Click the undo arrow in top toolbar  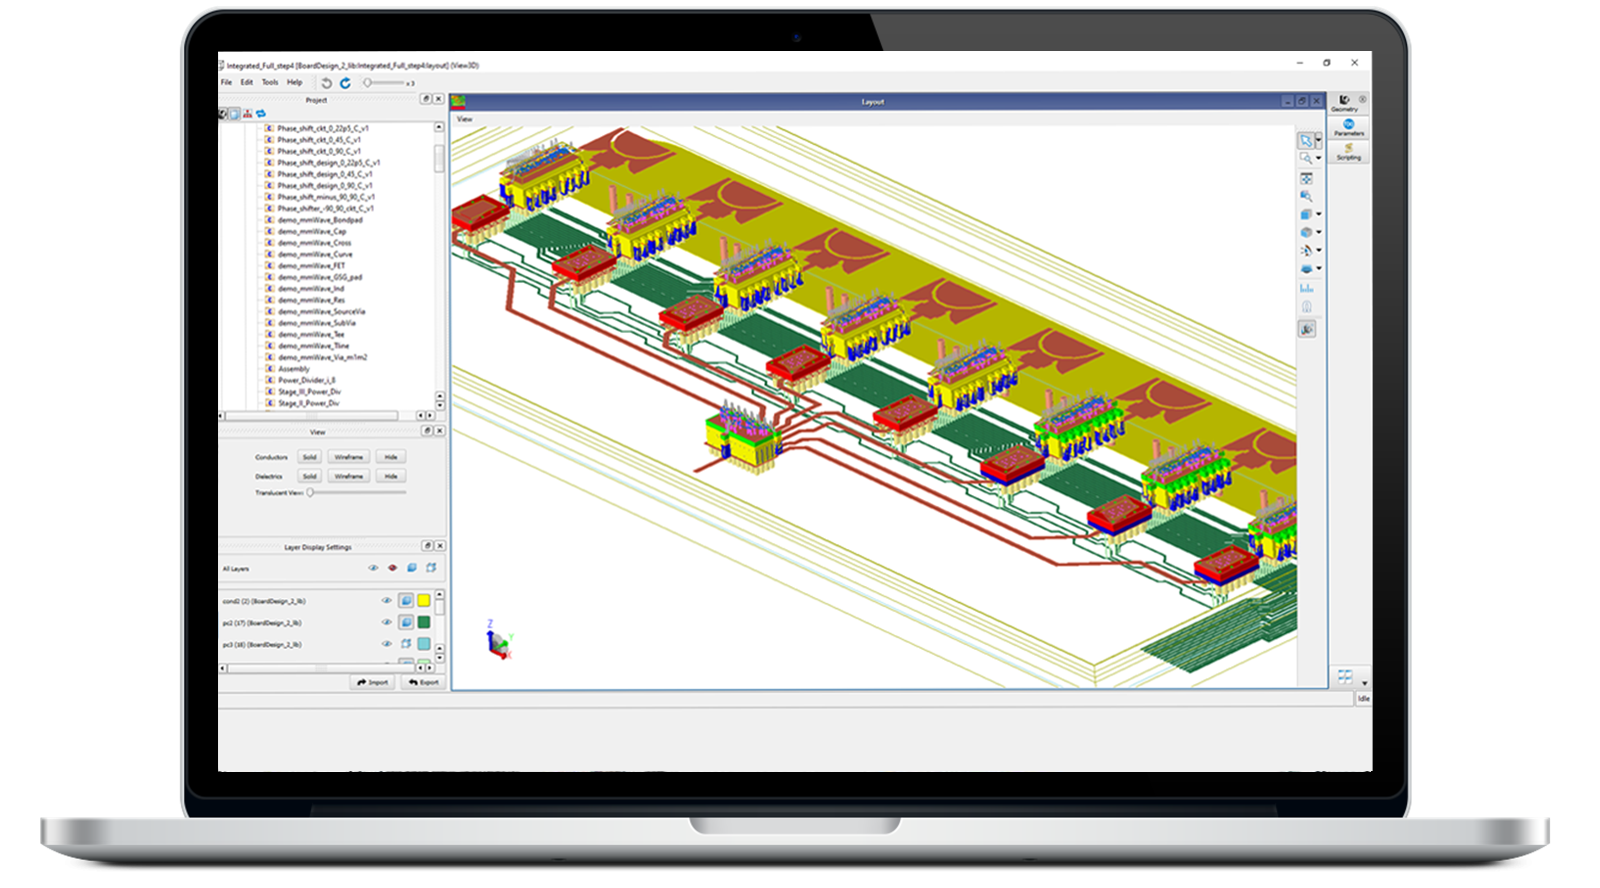(x=326, y=83)
